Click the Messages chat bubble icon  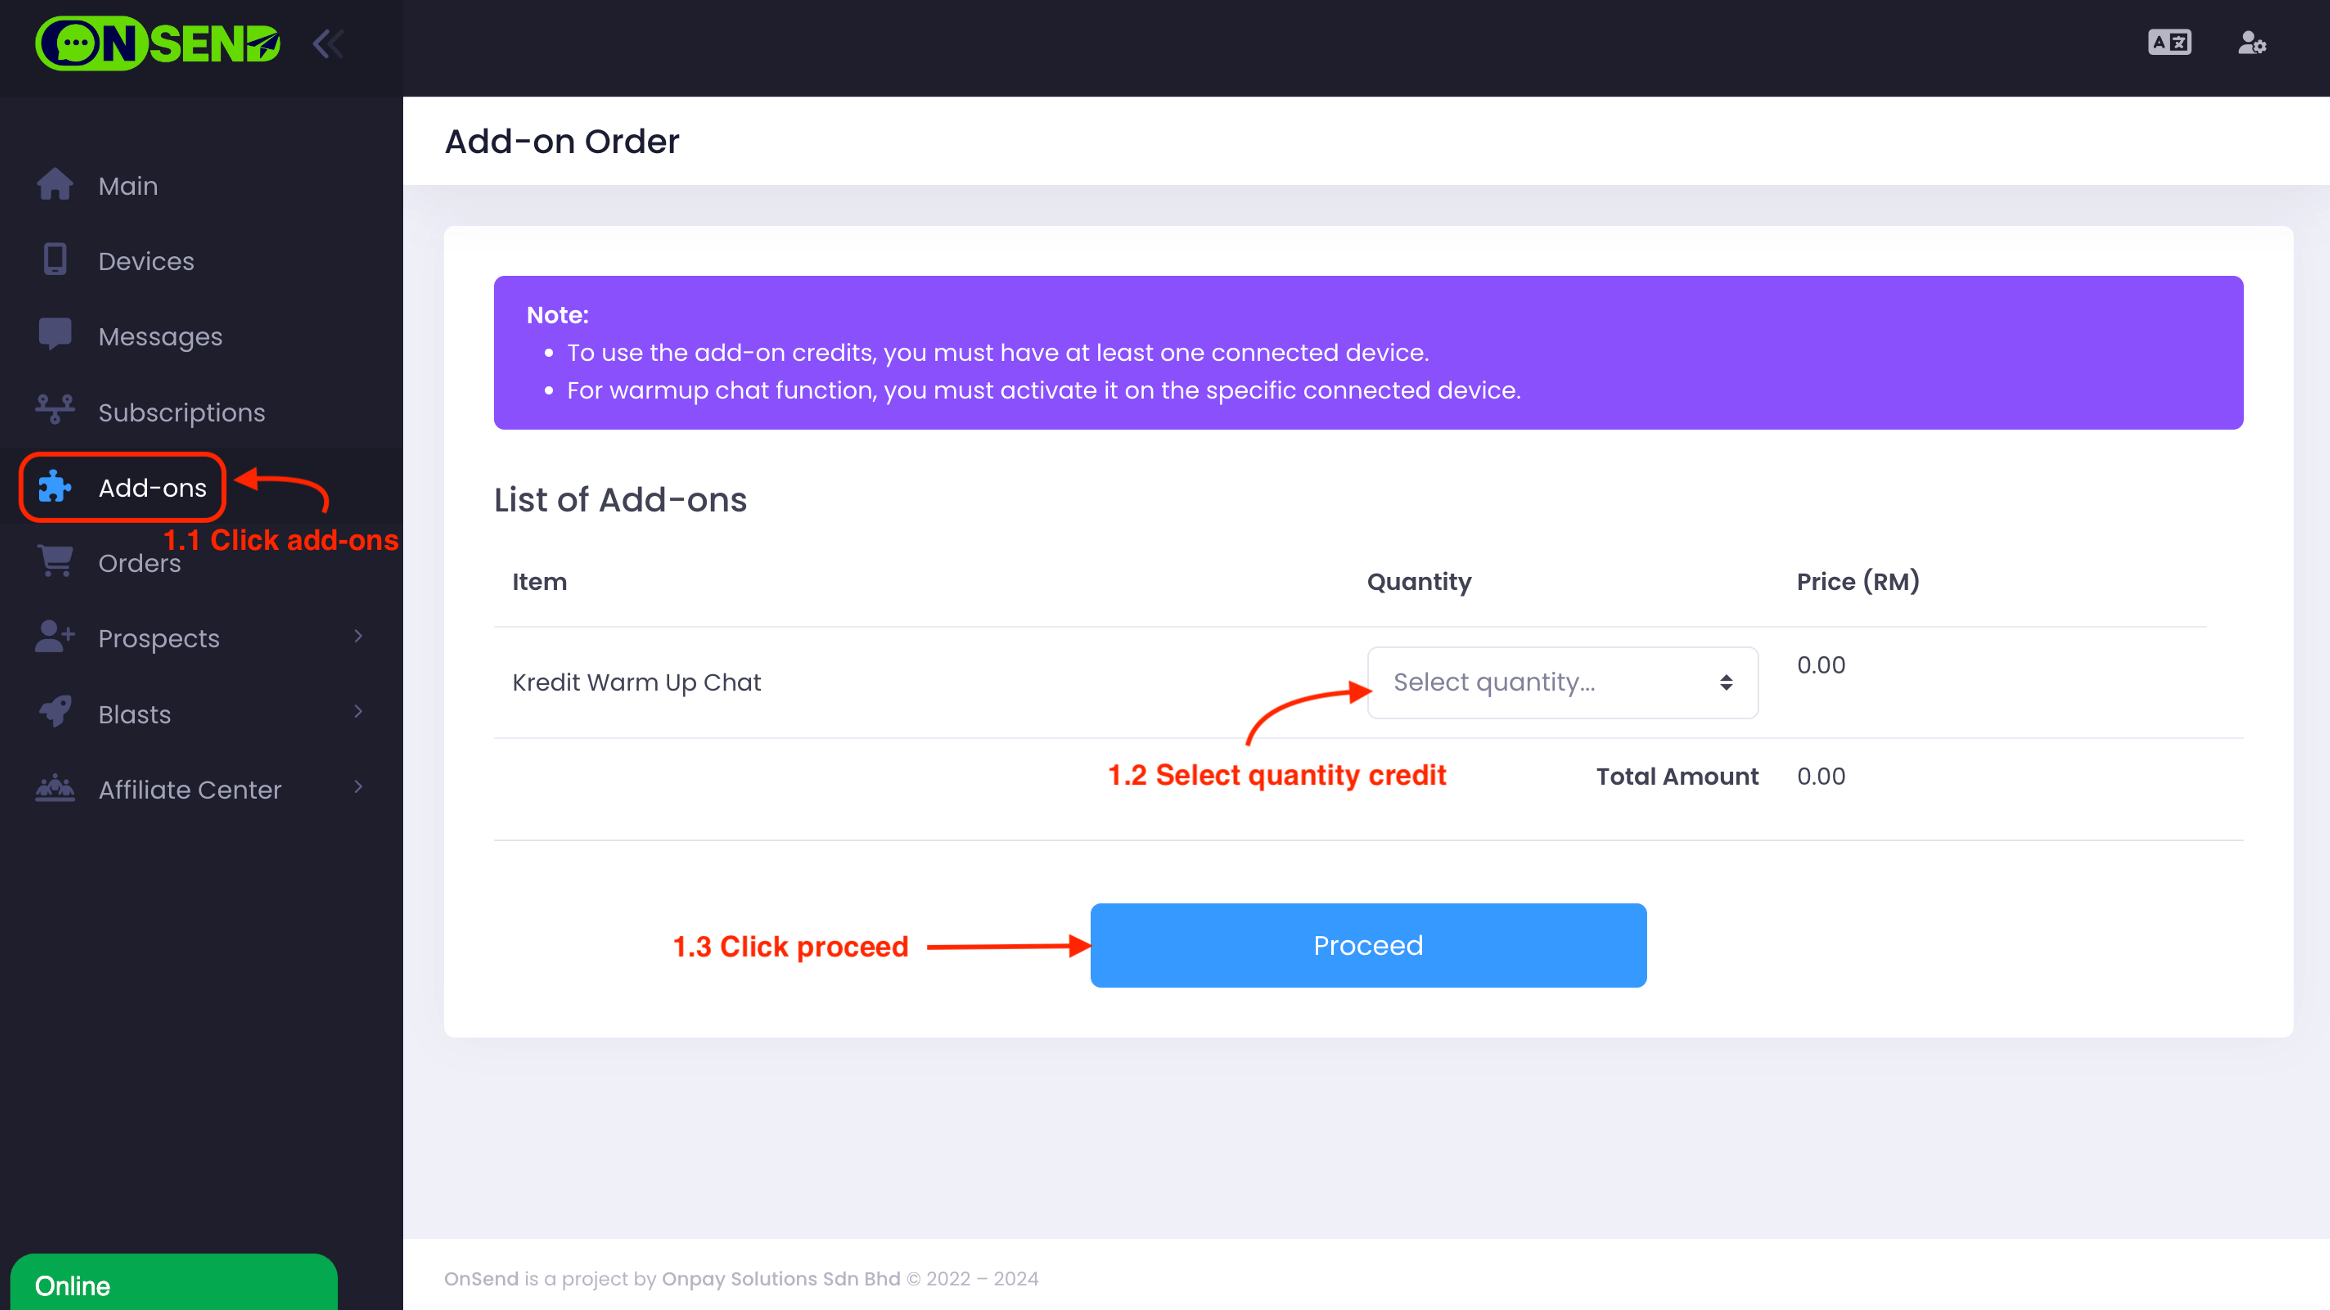click(x=55, y=335)
